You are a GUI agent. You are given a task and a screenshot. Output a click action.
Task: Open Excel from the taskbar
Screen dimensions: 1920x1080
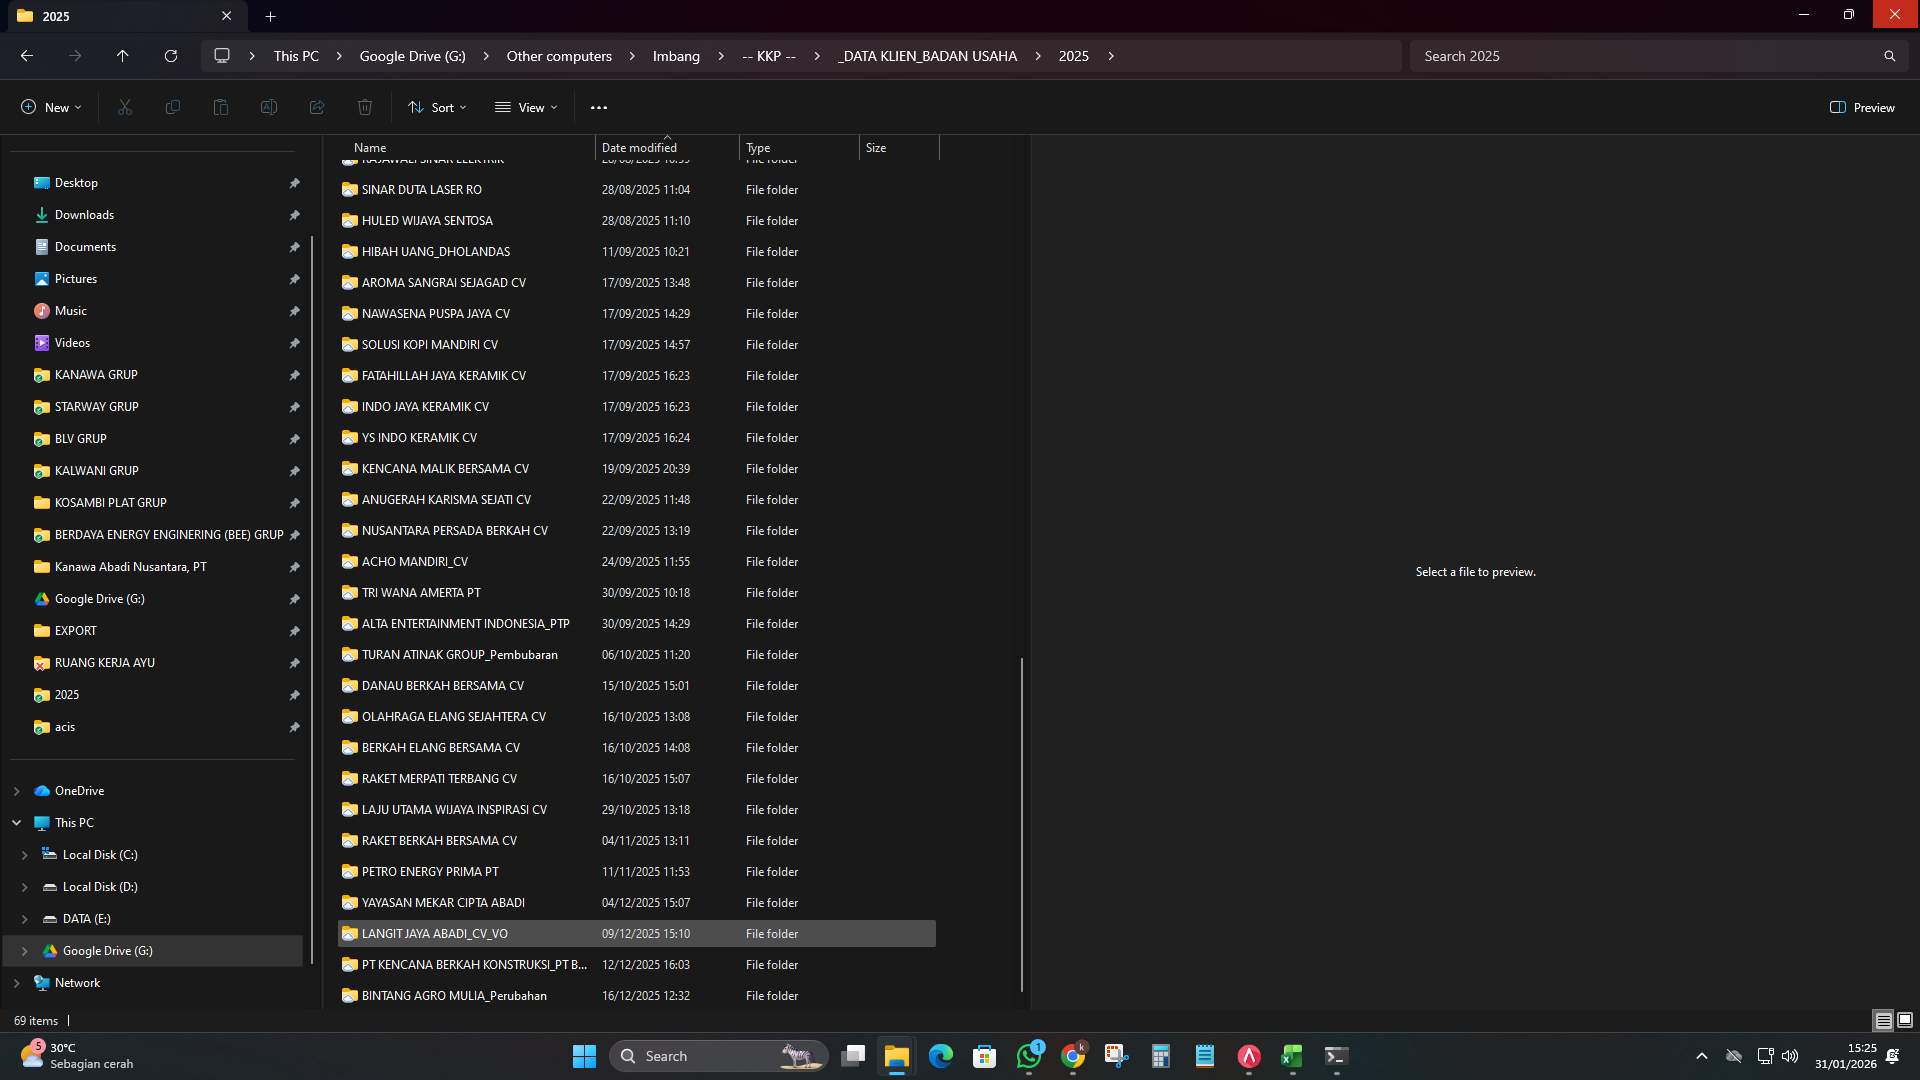[x=1291, y=1056]
